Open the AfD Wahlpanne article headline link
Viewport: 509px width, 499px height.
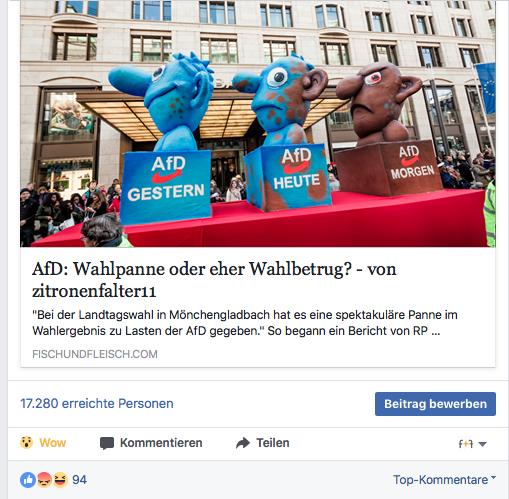[x=214, y=280]
